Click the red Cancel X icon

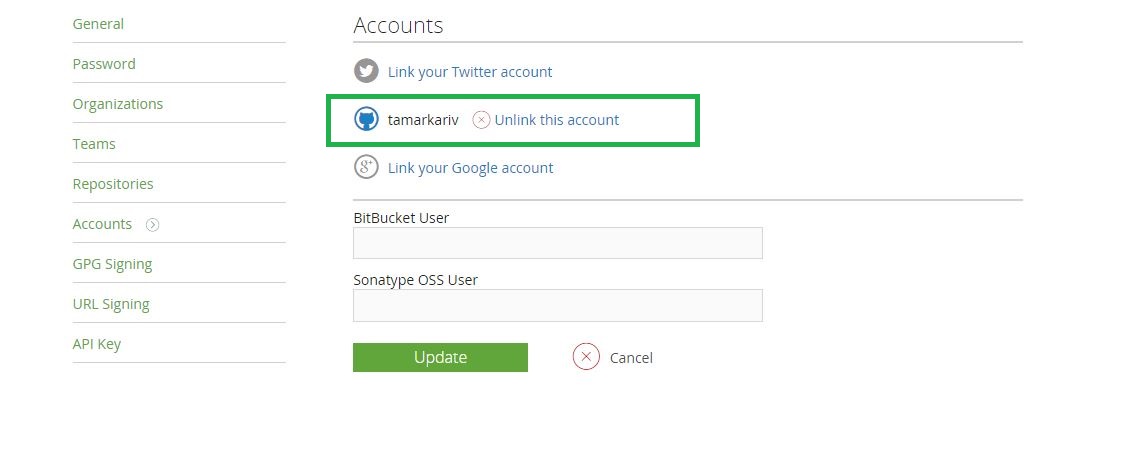tap(586, 357)
